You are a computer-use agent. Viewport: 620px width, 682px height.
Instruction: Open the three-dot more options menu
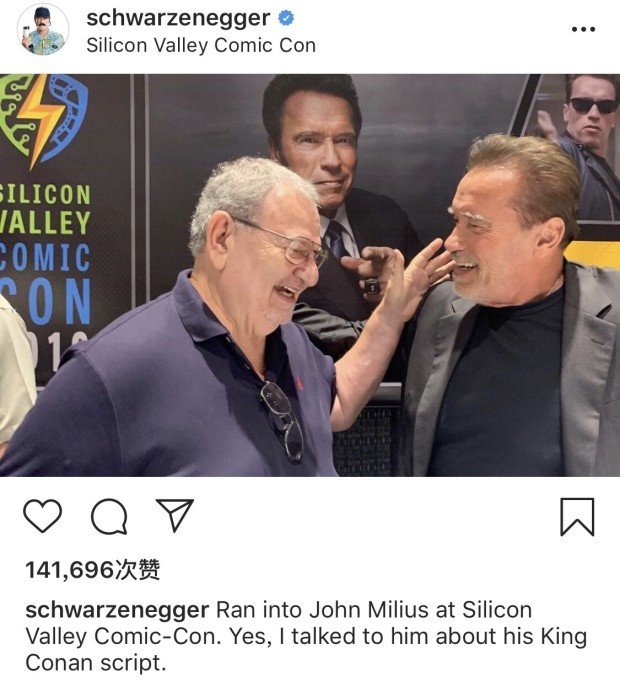(583, 29)
